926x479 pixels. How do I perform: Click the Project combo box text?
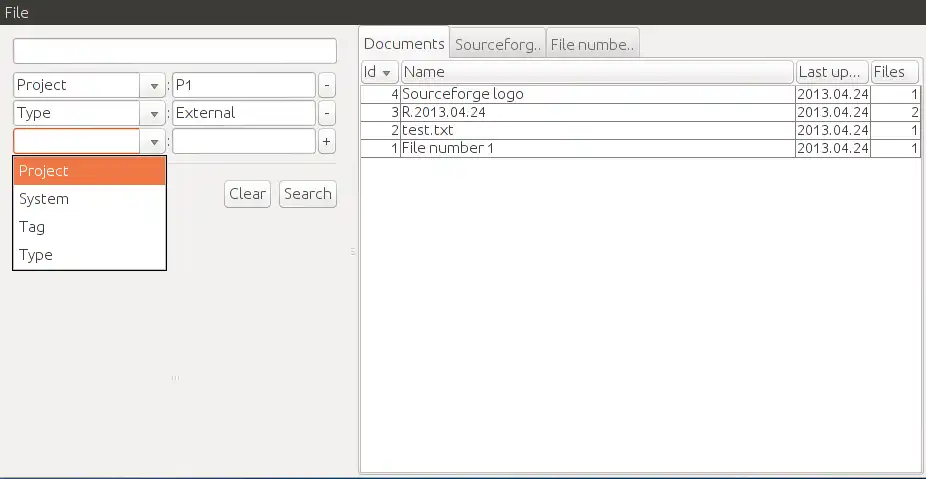click(x=41, y=85)
